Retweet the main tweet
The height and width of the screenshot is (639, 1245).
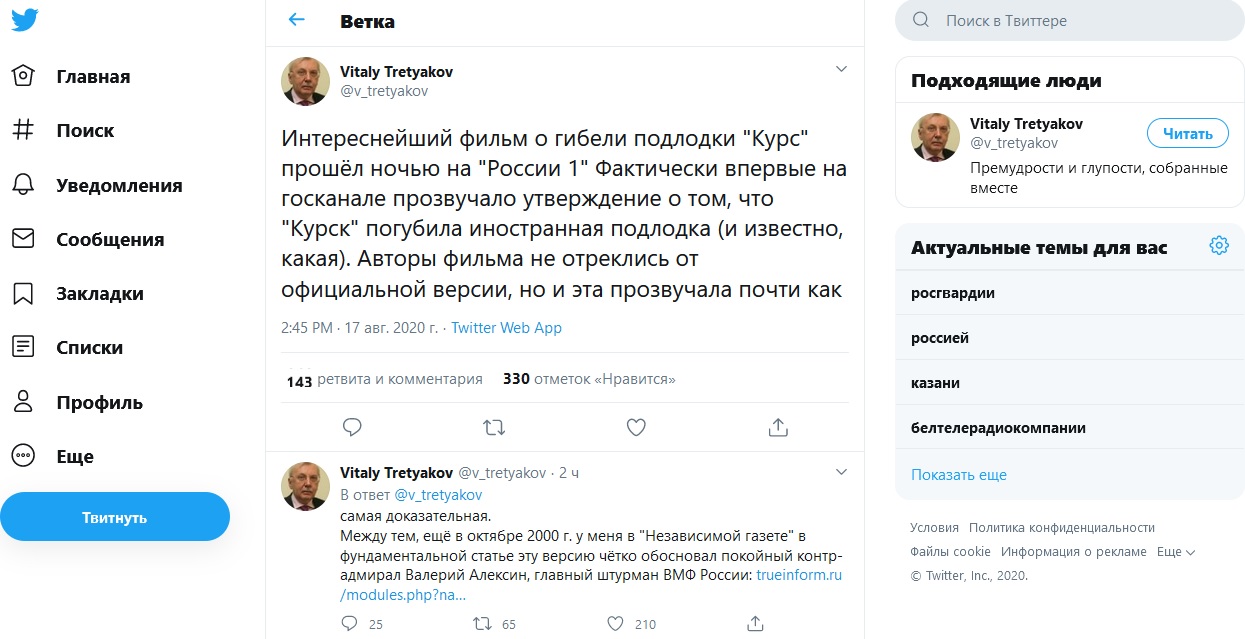pyautogui.click(x=494, y=427)
